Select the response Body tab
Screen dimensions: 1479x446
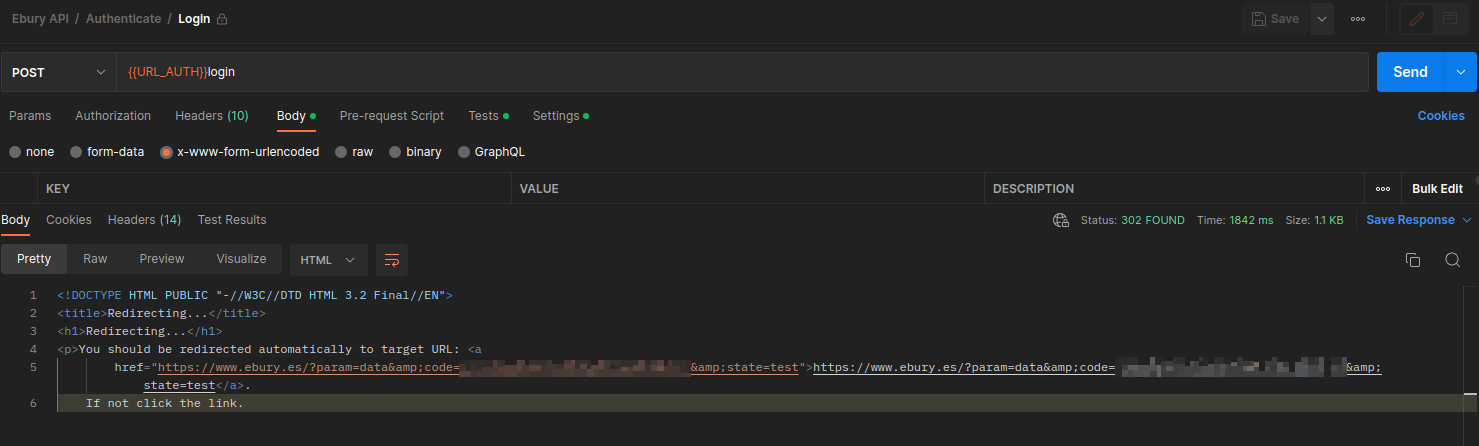click(x=15, y=220)
